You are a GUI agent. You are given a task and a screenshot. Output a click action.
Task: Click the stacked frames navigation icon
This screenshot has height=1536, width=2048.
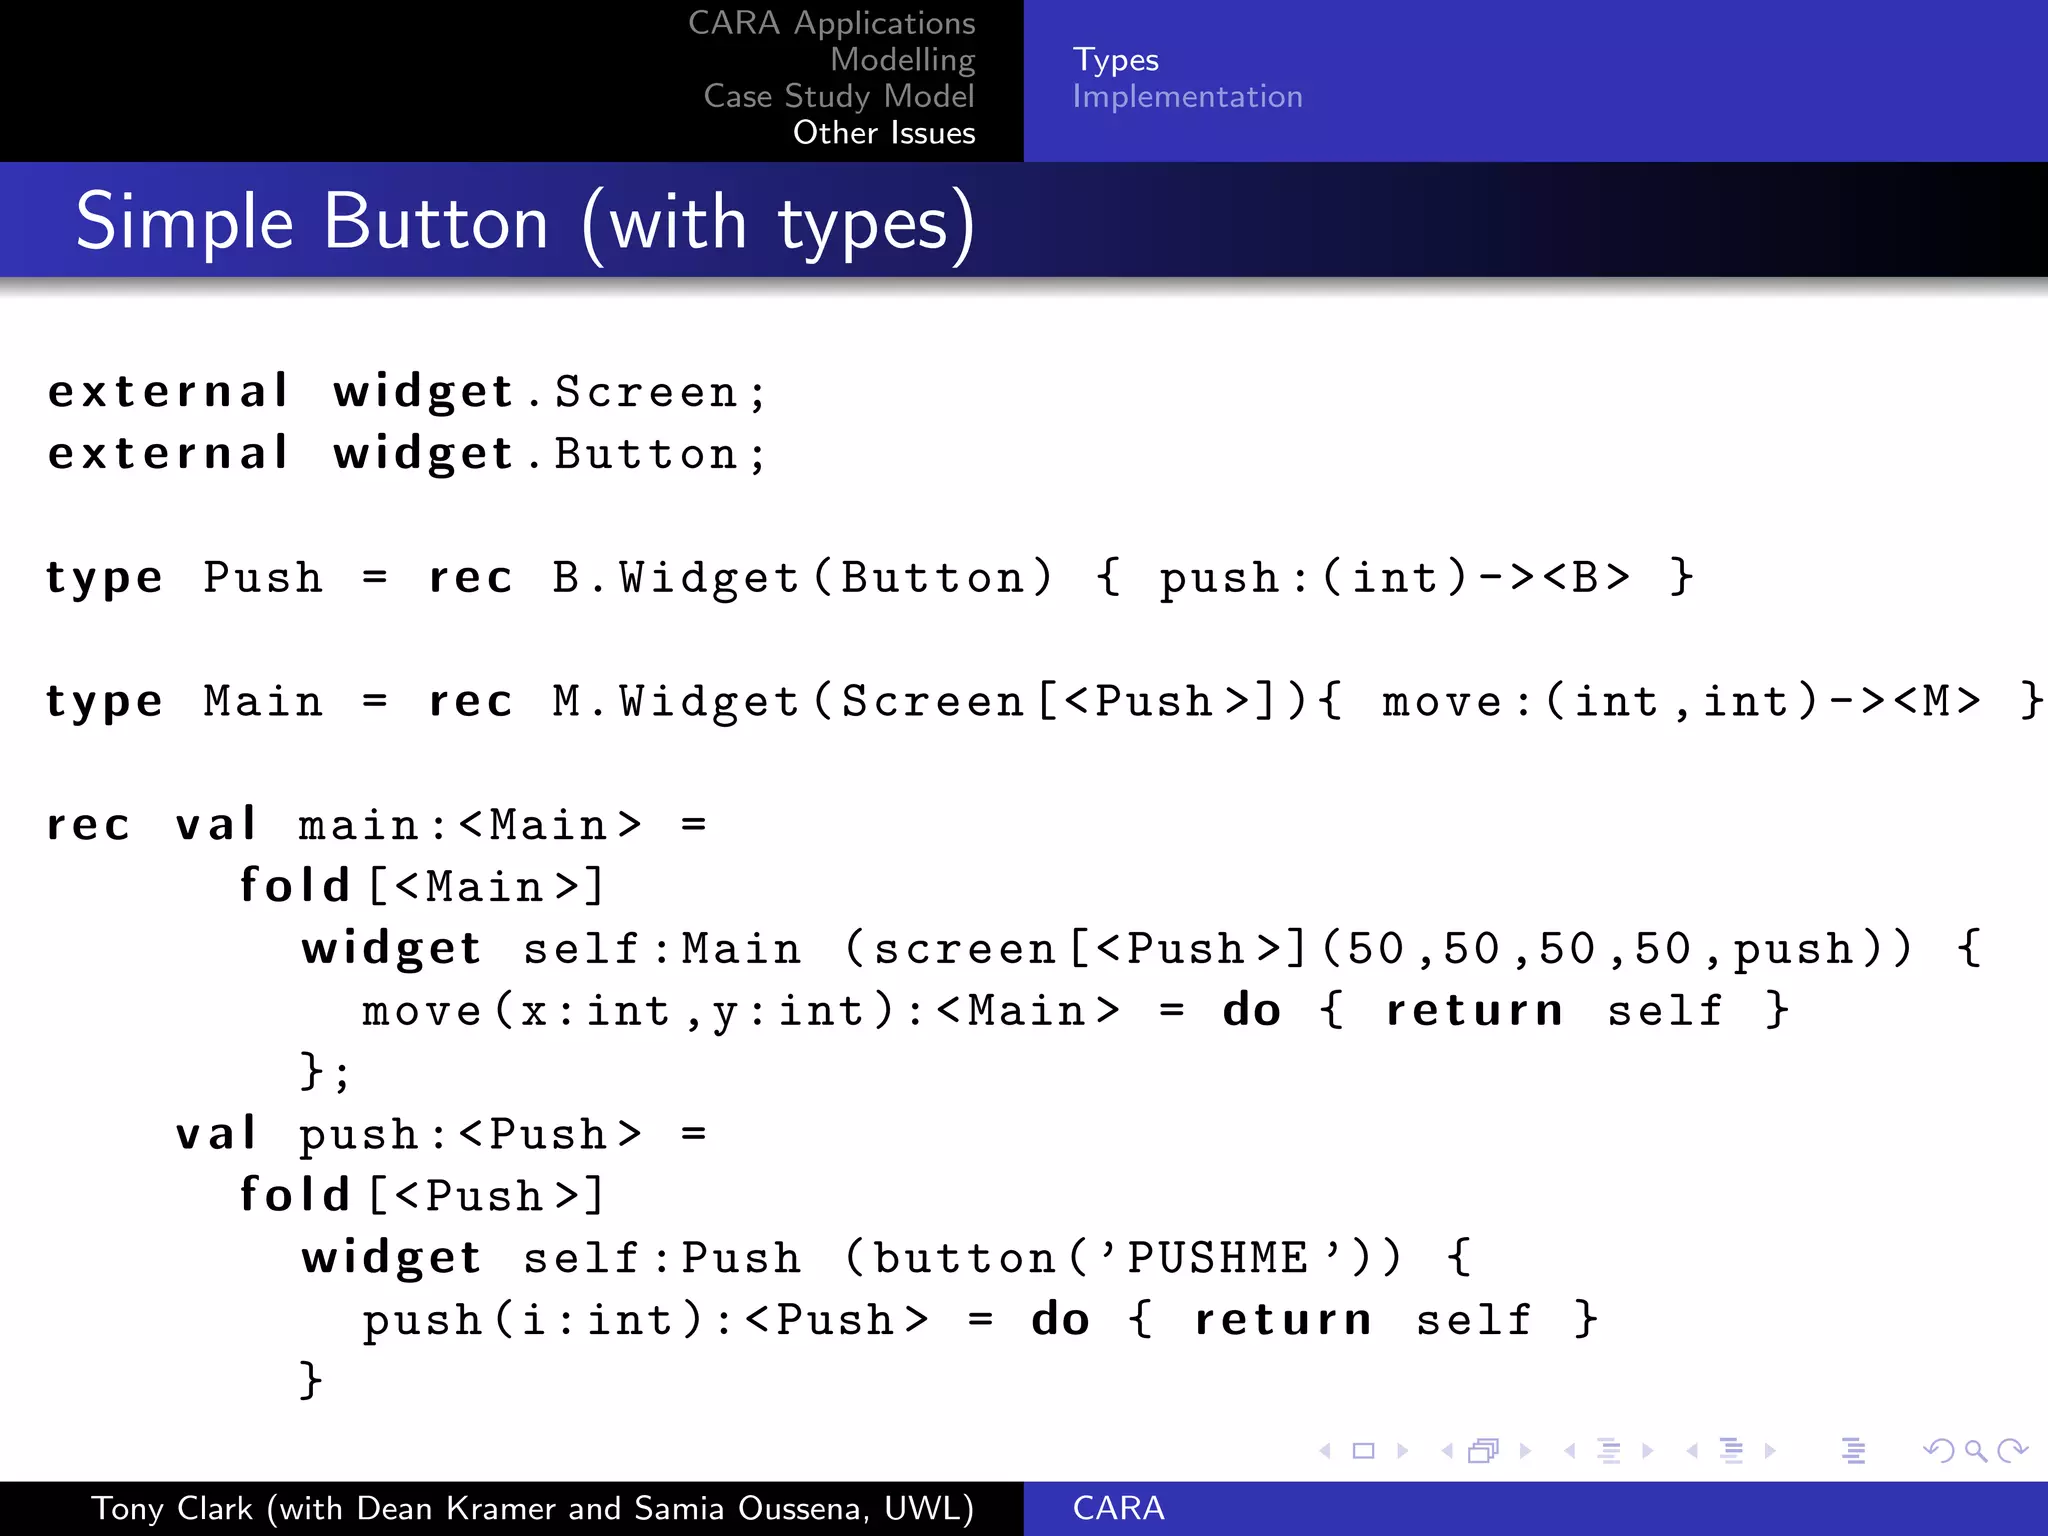click(x=1485, y=1451)
